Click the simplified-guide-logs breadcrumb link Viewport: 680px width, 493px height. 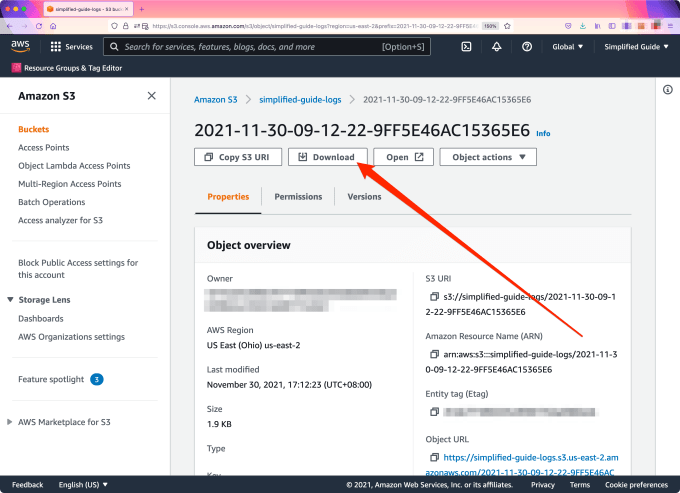pos(300,100)
